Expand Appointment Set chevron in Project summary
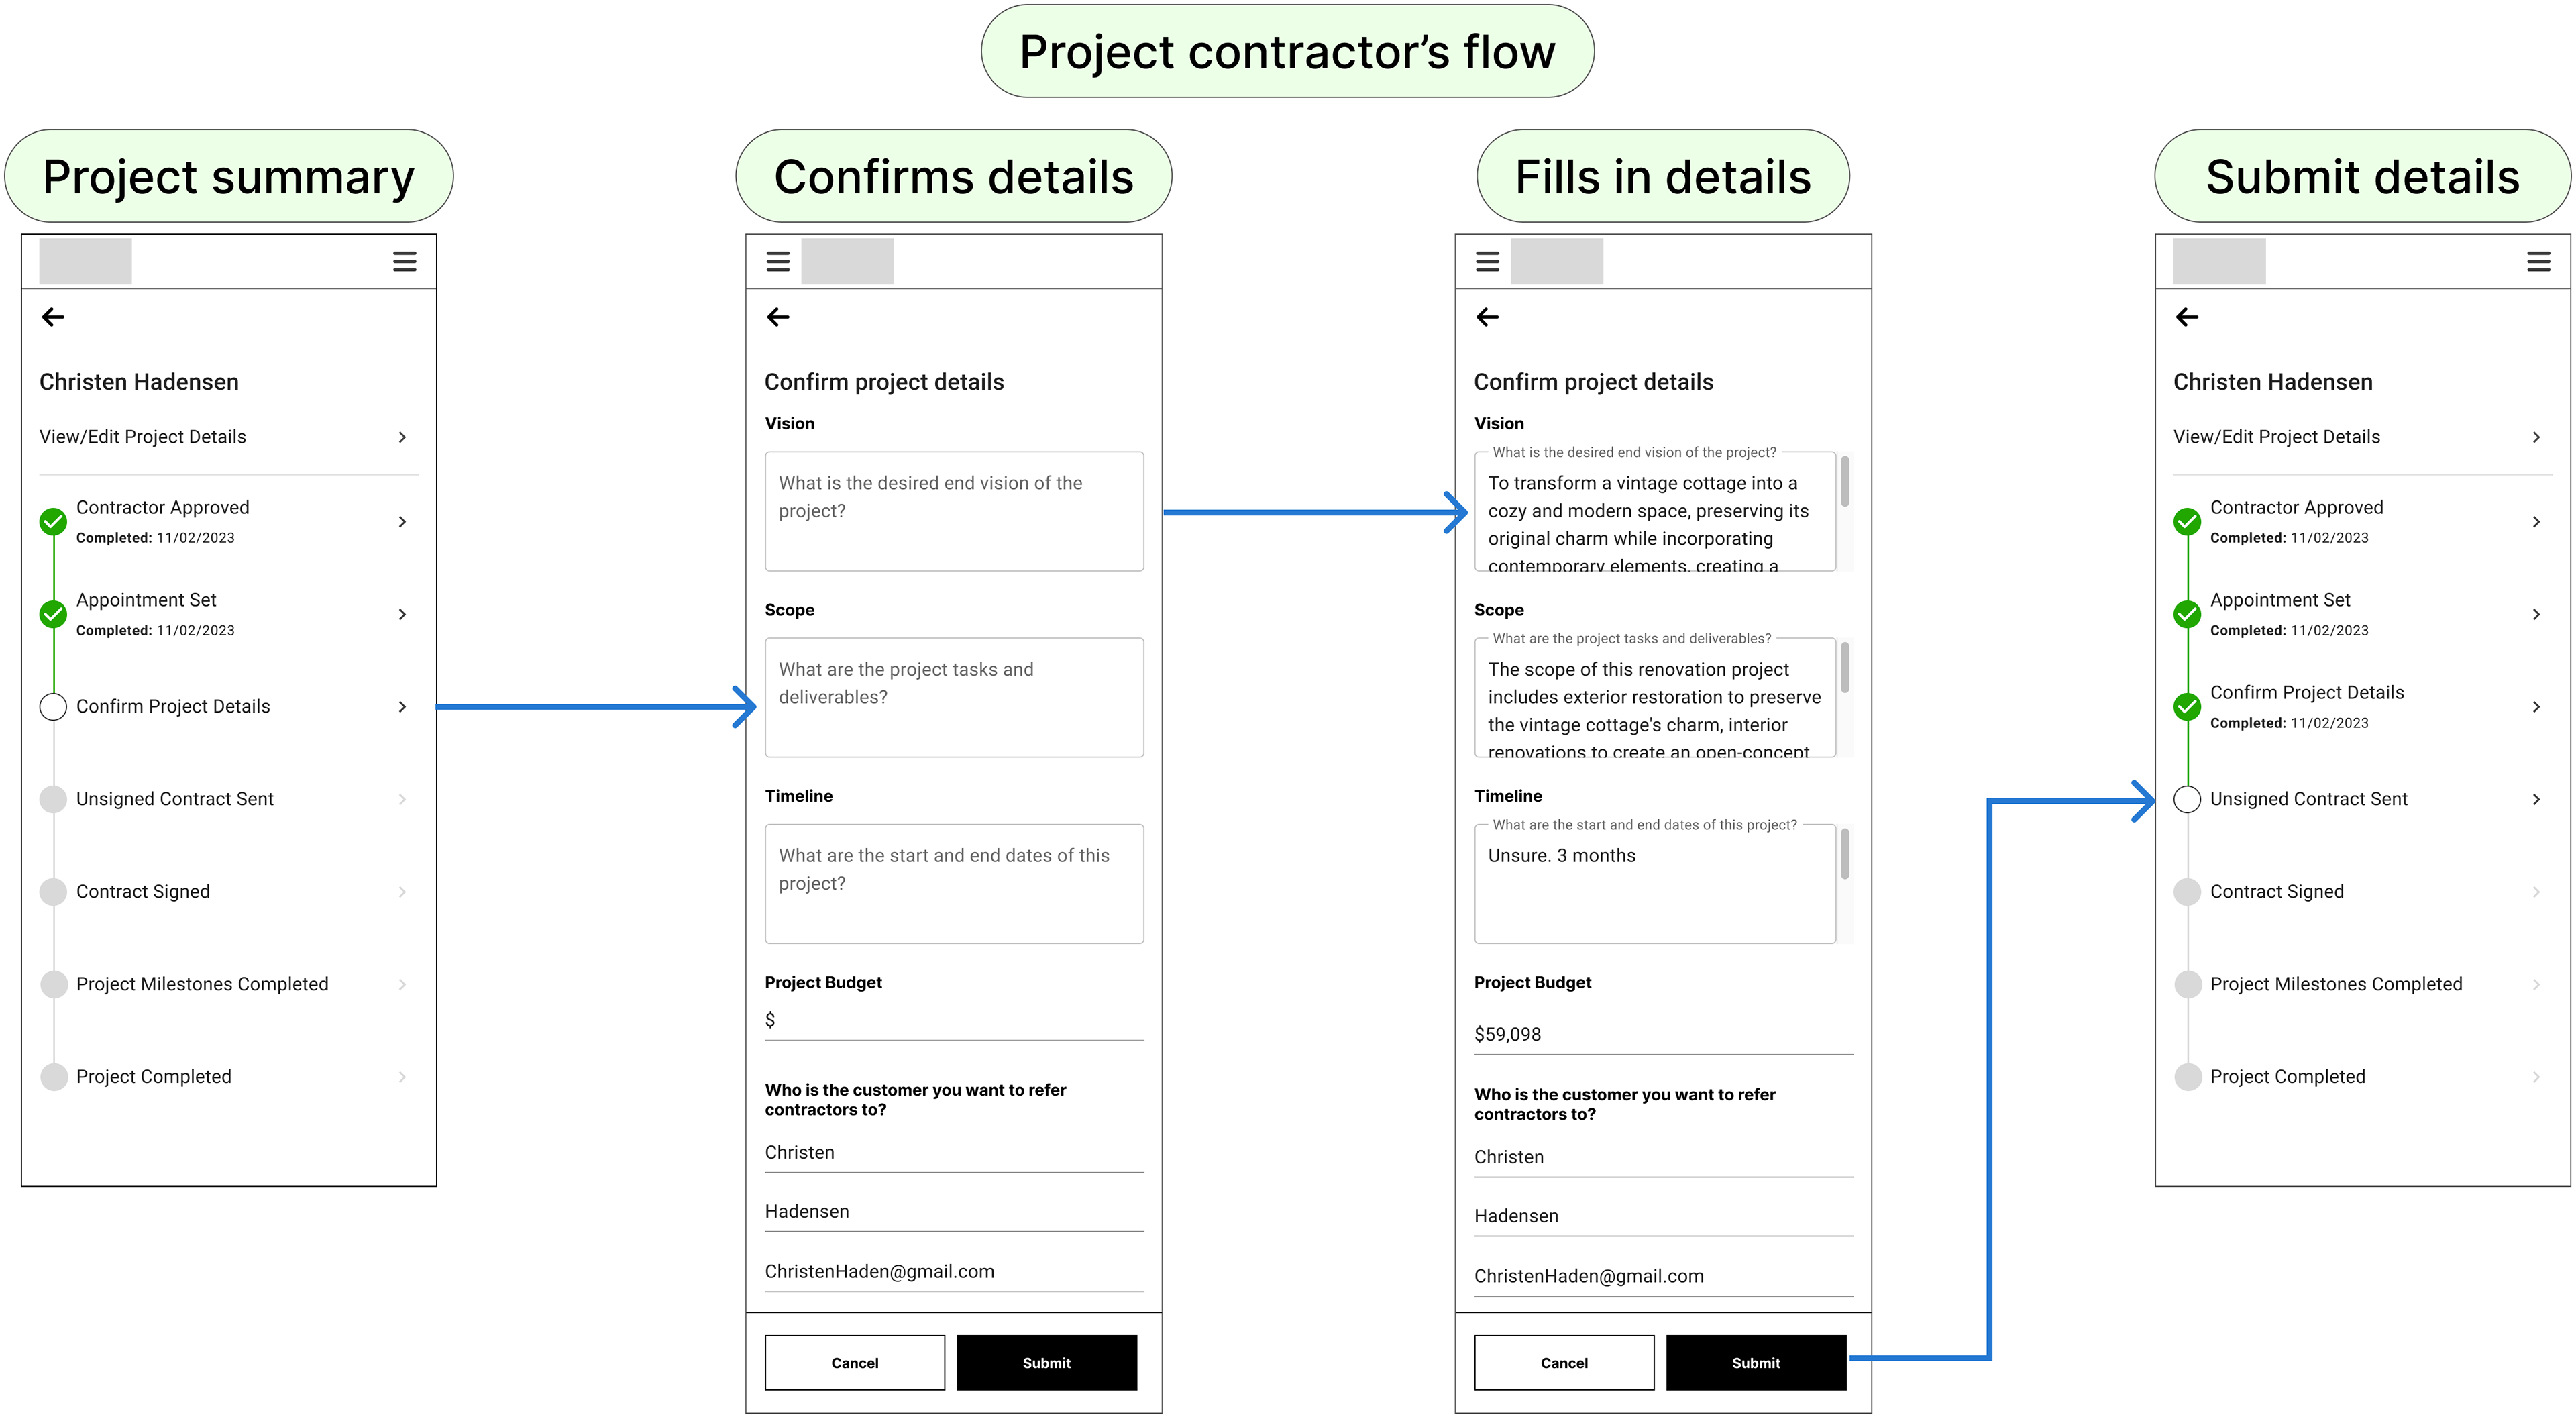 402,614
